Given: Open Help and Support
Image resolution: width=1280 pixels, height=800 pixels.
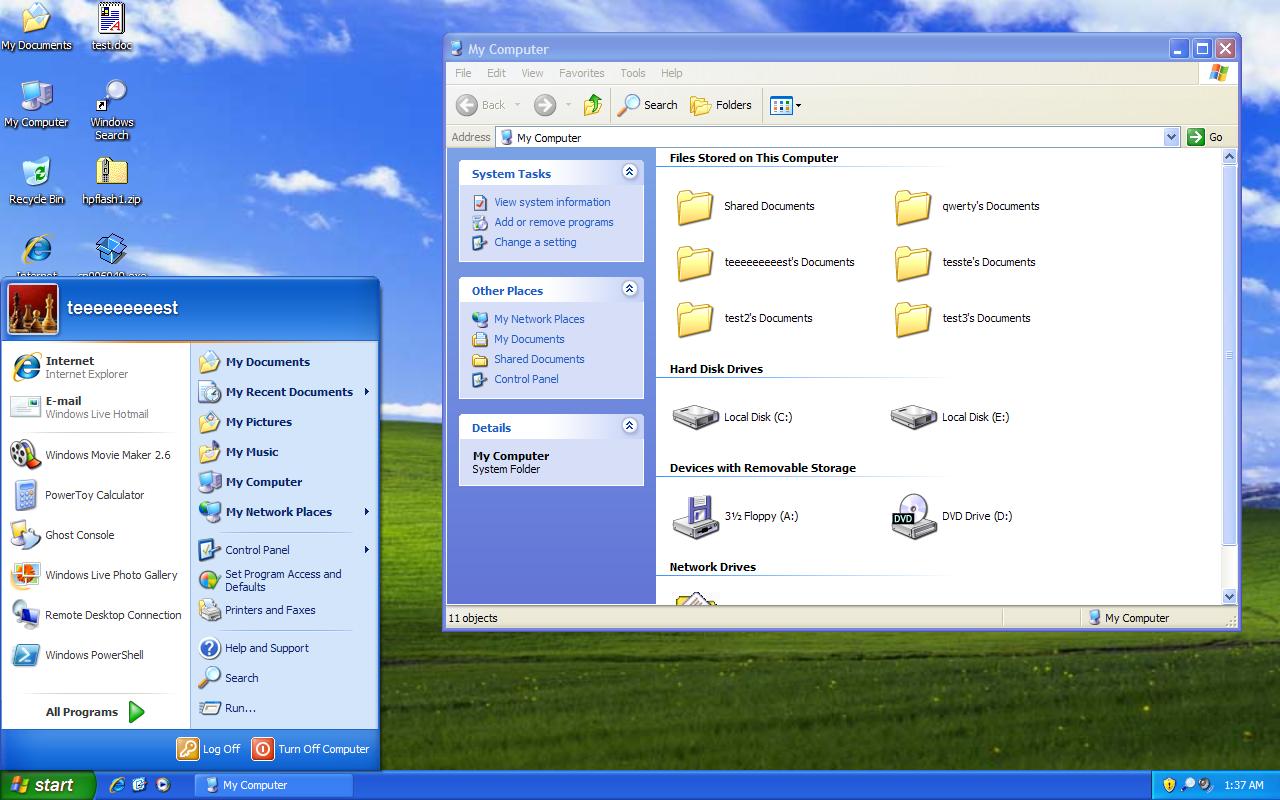Looking at the screenshot, I should [x=285, y=648].
